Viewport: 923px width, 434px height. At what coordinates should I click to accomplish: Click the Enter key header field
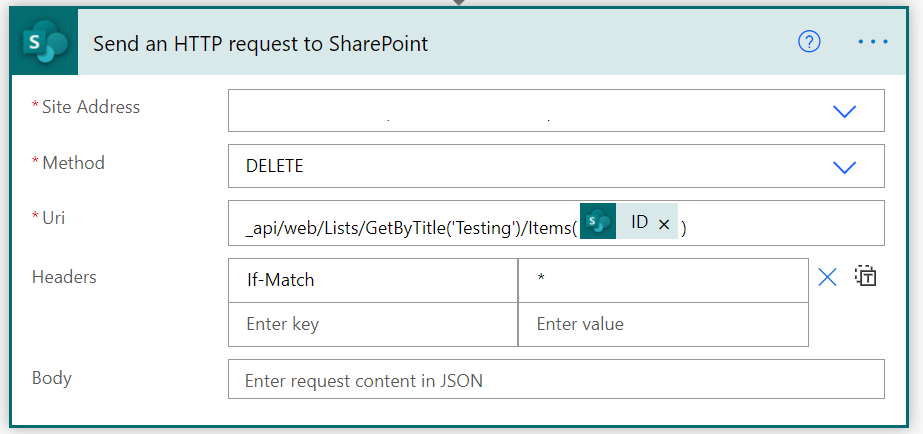(x=372, y=324)
